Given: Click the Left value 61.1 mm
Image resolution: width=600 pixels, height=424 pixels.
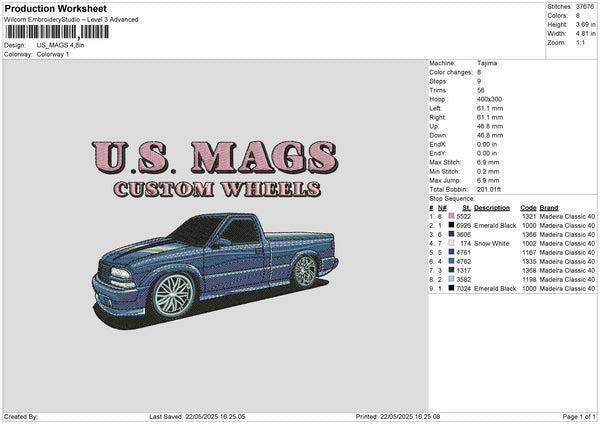Looking at the screenshot, I should click(490, 108).
